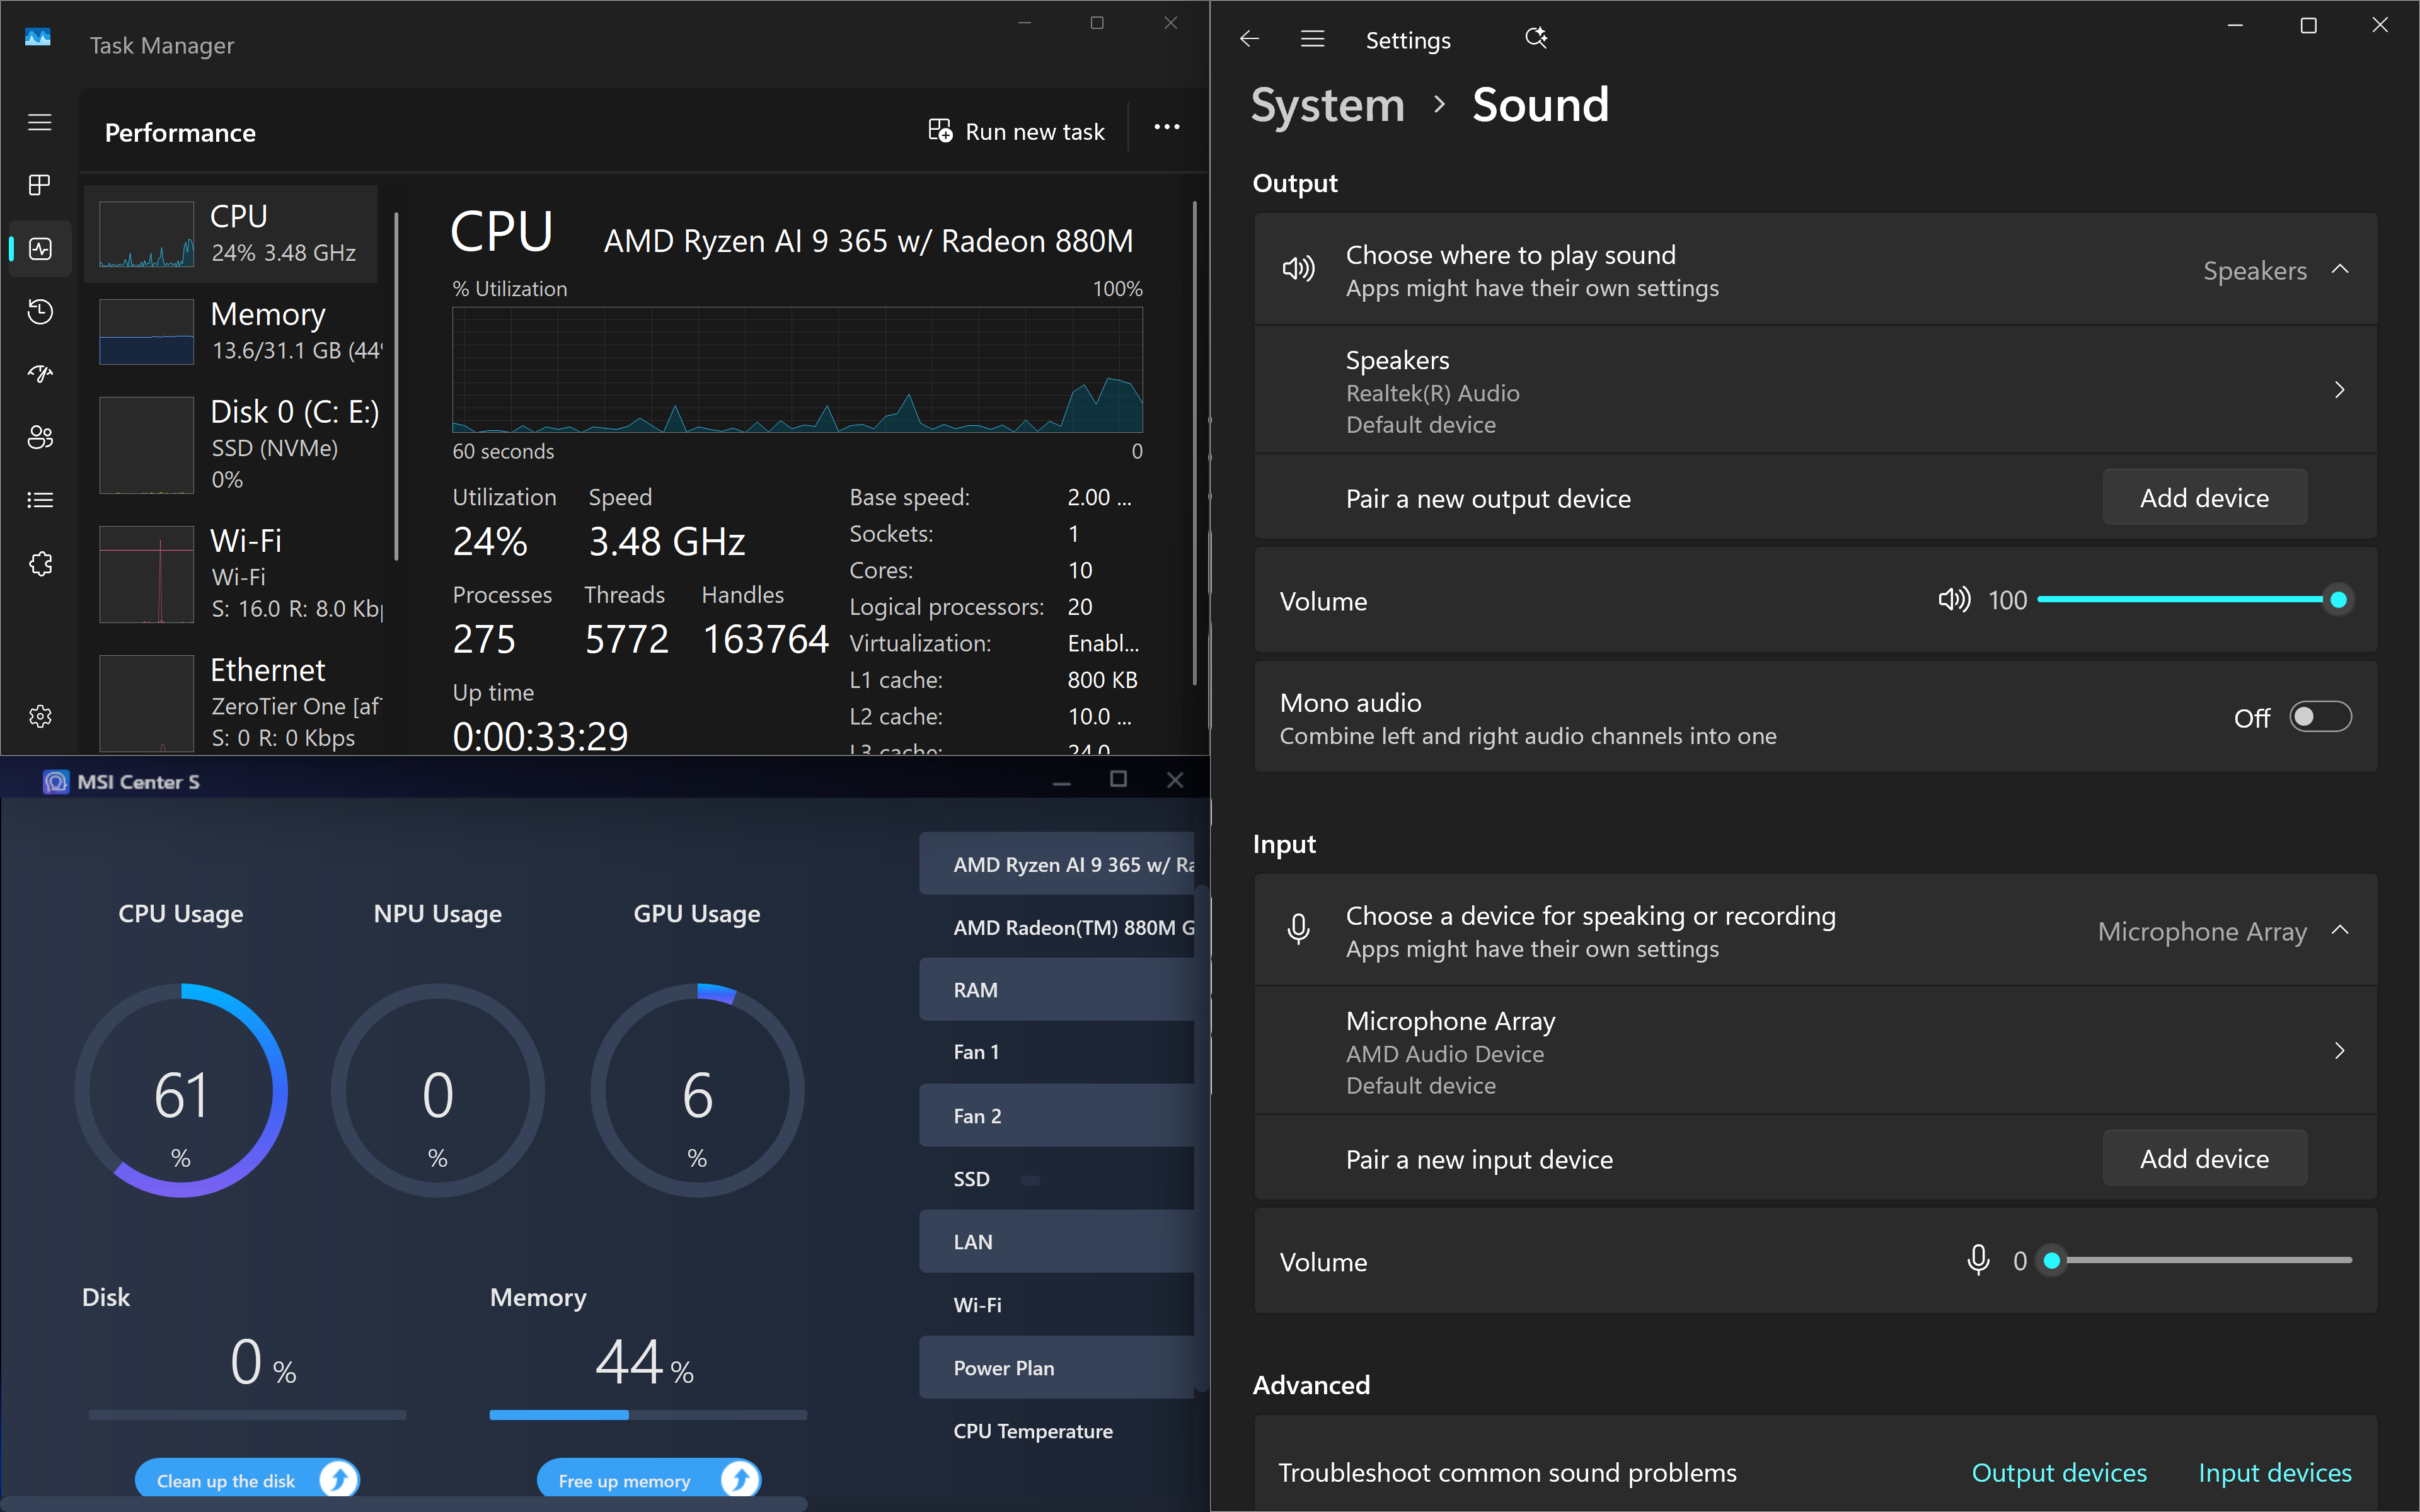Open Services puzzle icon in Task Manager

click(40, 564)
